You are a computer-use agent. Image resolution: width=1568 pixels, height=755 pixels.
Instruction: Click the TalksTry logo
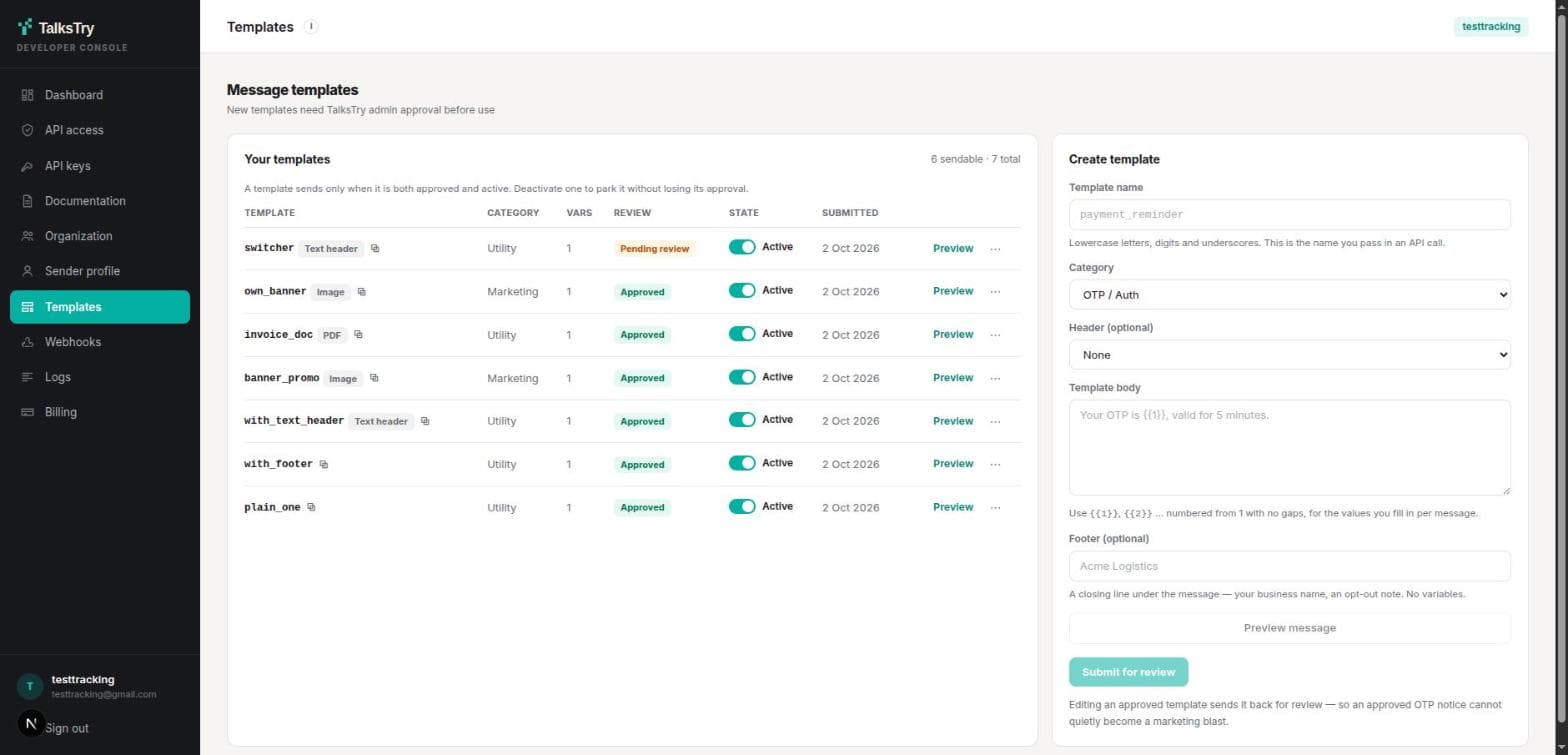tap(56, 28)
